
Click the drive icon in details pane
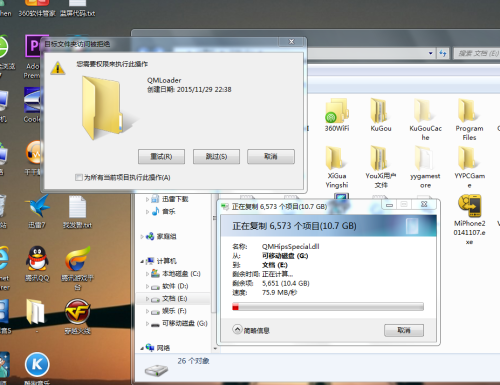(x=156, y=370)
